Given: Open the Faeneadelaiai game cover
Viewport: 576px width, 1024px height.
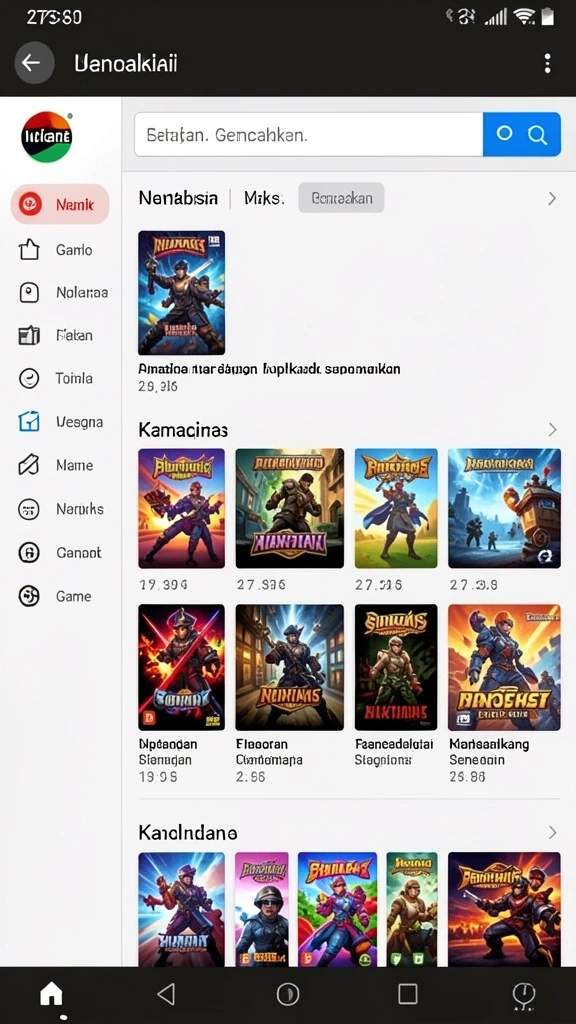Looking at the screenshot, I should (396, 667).
